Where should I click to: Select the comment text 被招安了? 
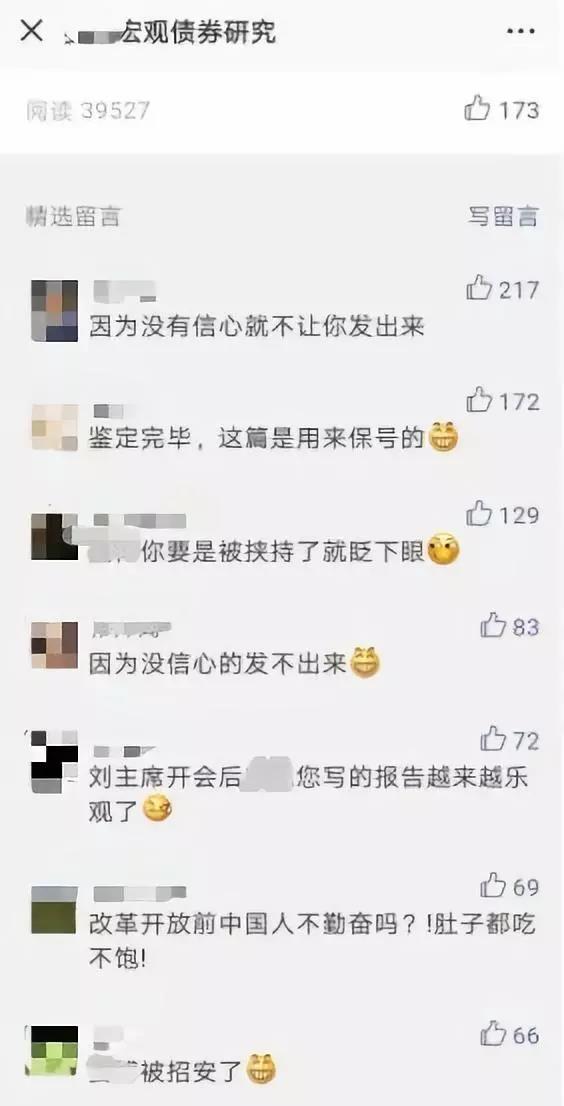(190, 1071)
